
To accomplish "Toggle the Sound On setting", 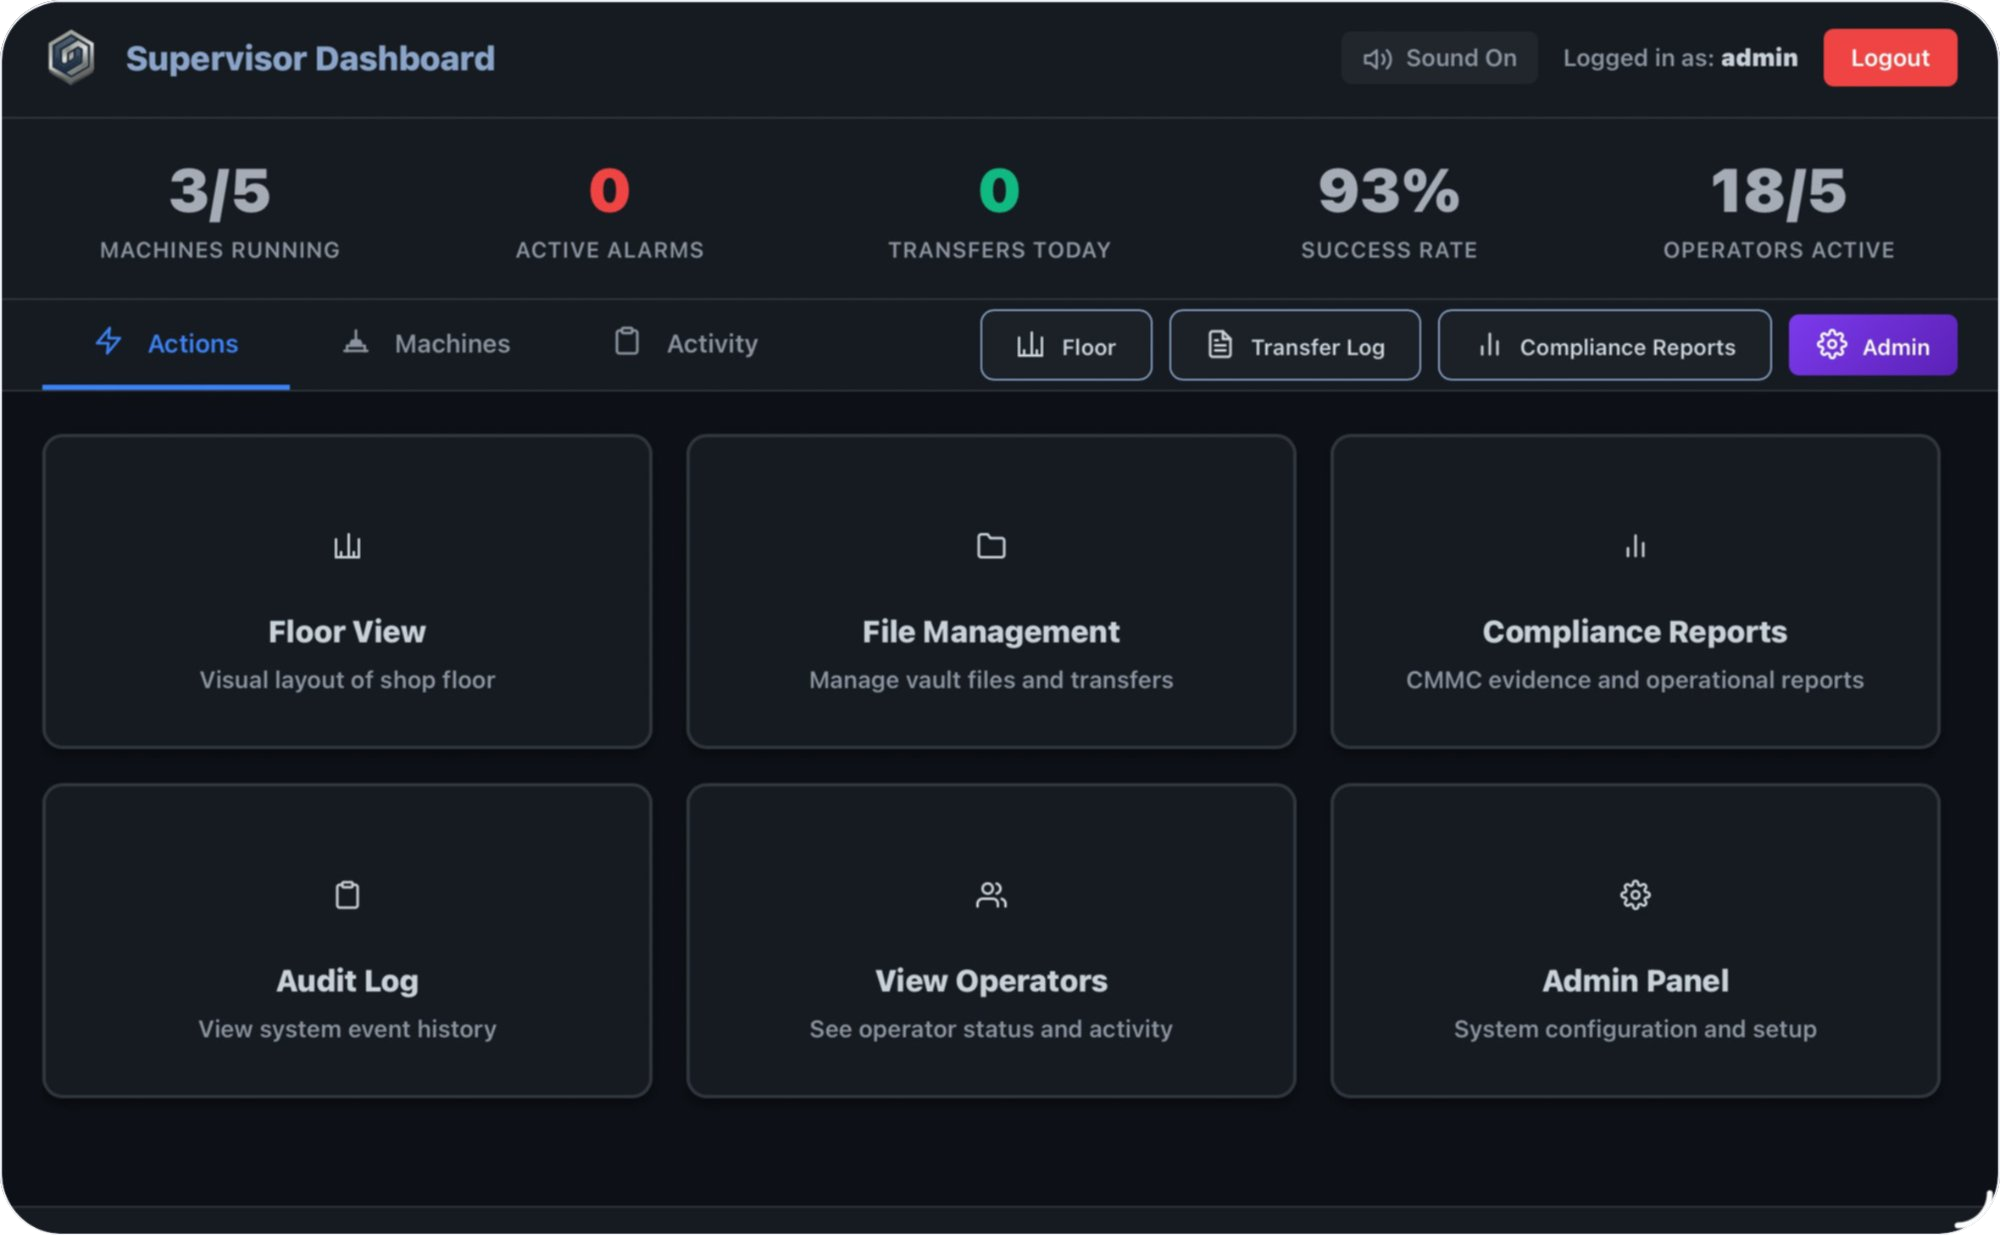I will (x=1439, y=57).
